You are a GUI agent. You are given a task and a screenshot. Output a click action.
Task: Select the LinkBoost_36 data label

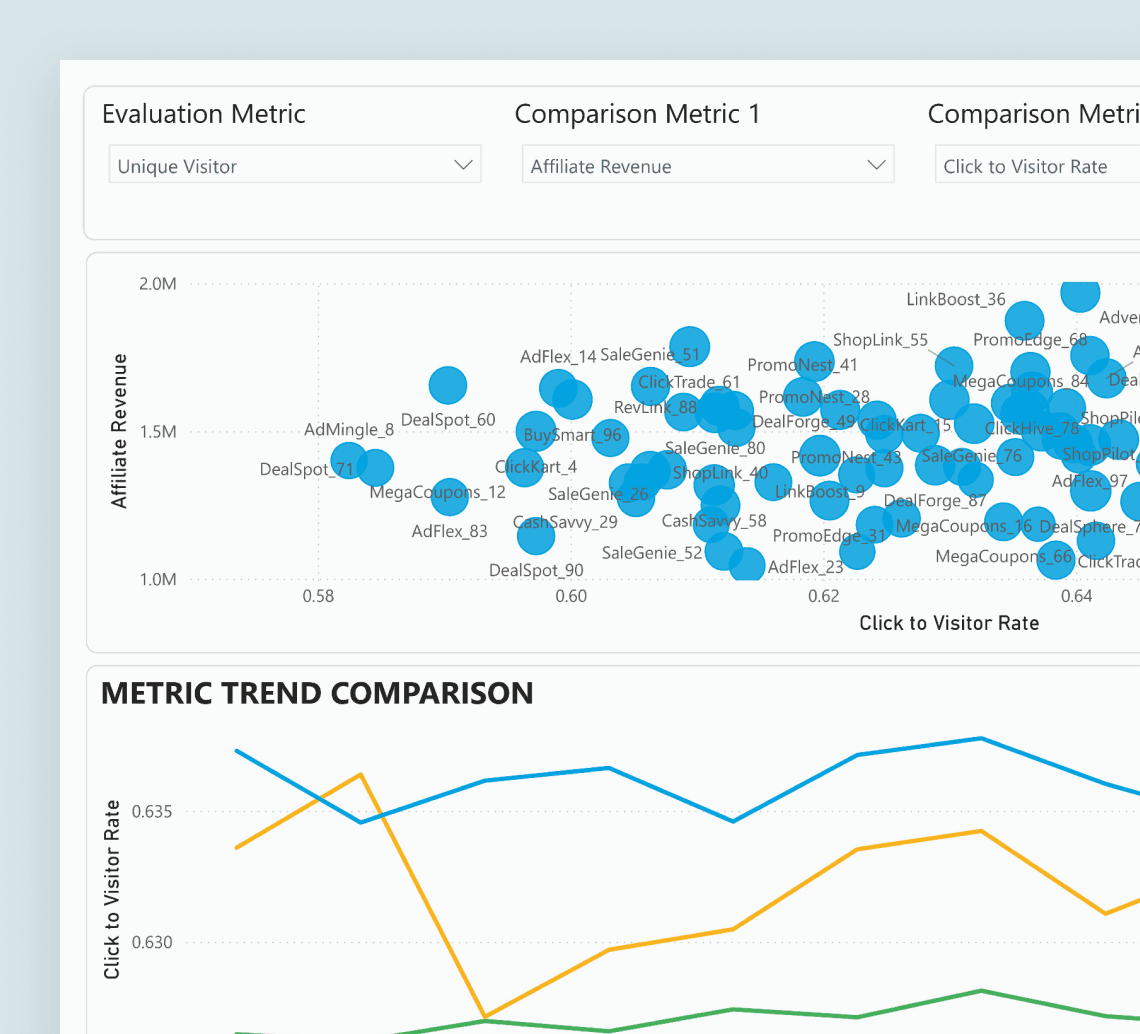tap(955, 299)
